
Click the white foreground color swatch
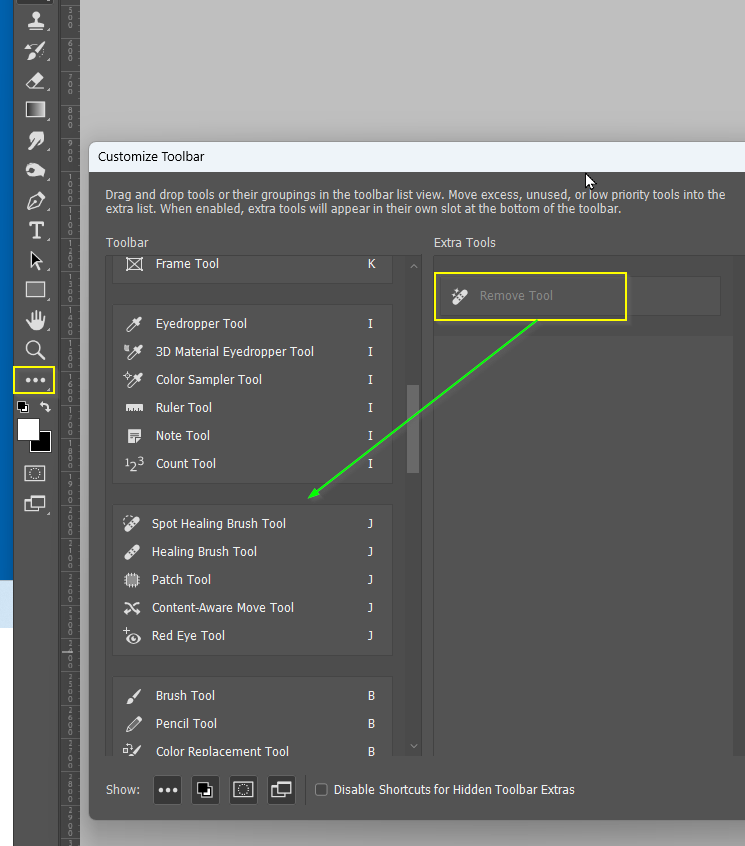point(28,429)
